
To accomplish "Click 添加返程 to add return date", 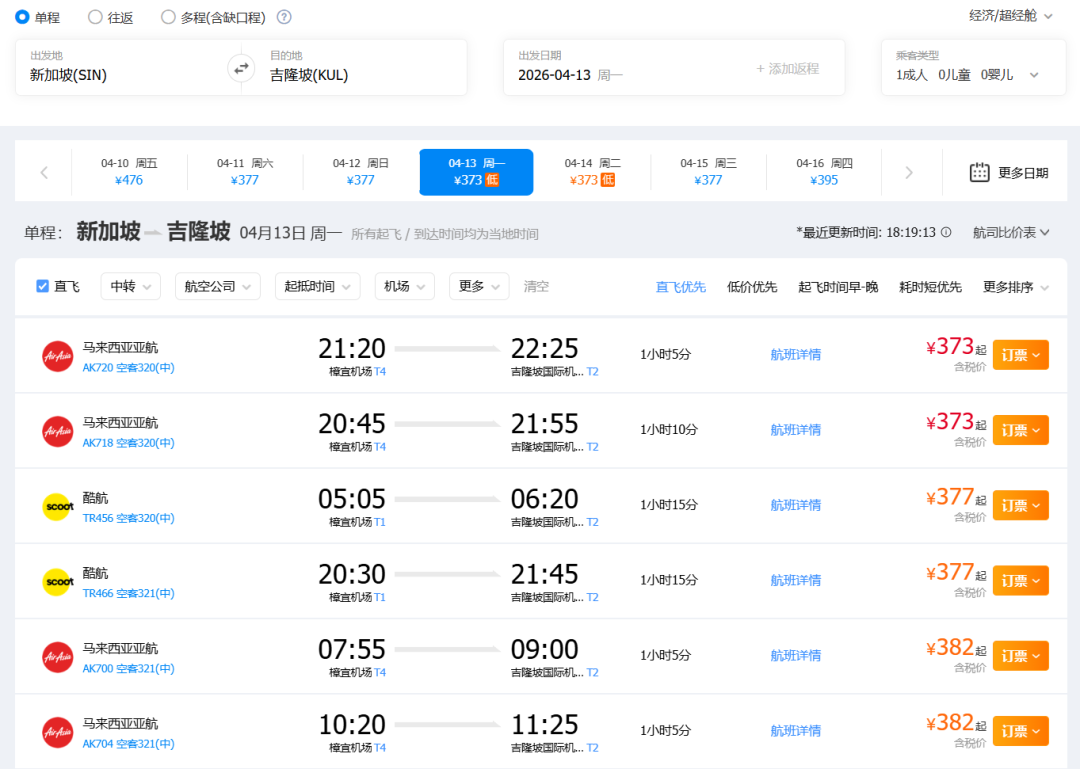I will (x=787, y=68).
